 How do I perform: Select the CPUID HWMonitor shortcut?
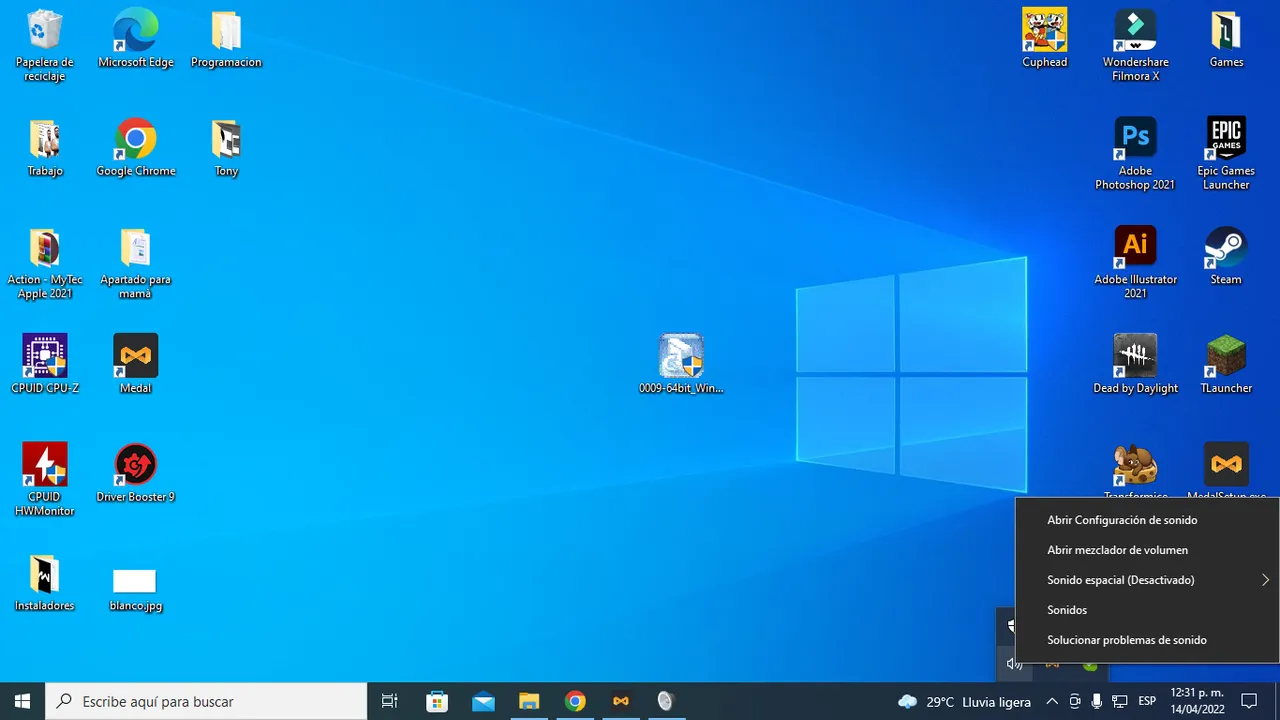point(45,480)
